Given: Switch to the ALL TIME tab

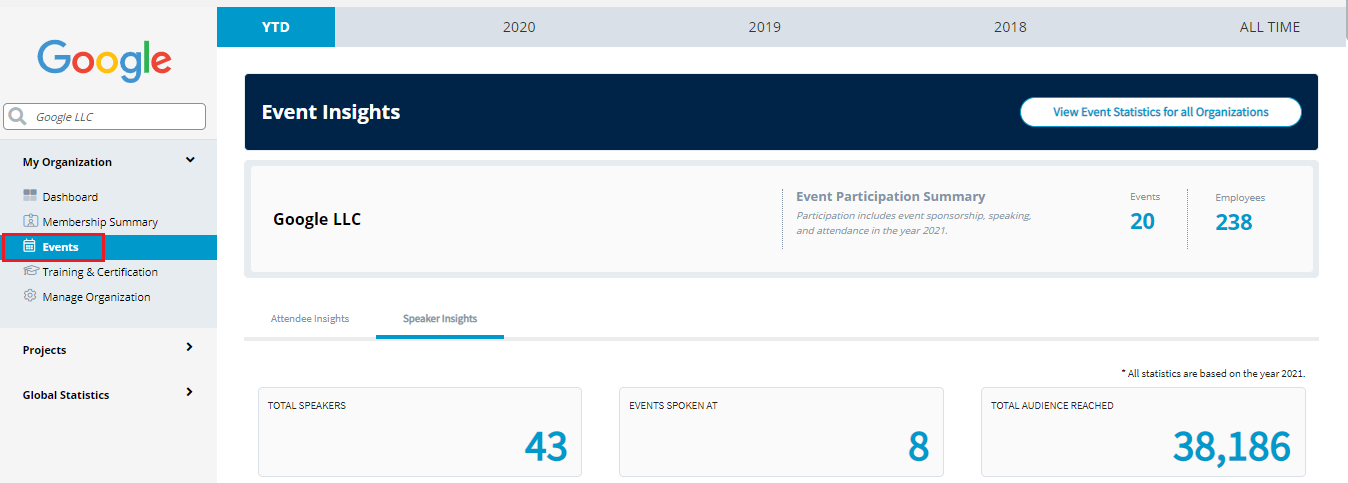Looking at the screenshot, I should [1270, 27].
